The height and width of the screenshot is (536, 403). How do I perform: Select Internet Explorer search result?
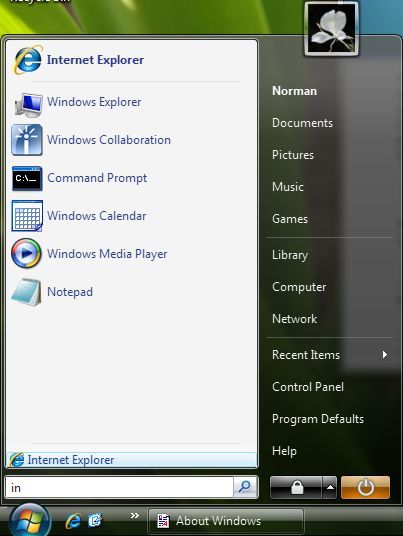coord(131,460)
